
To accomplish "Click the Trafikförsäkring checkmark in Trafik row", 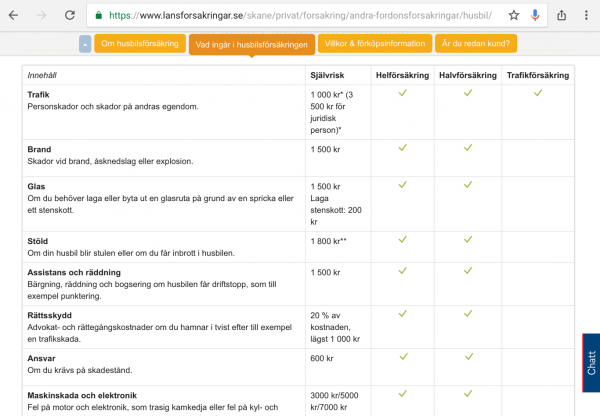I will click(x=537, y=93).
